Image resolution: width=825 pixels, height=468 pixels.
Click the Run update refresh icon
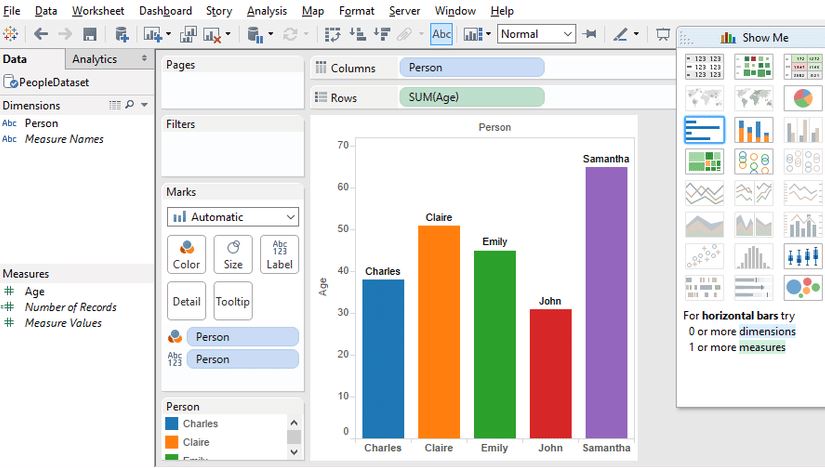pyautogui.click(x=290, y=34)
